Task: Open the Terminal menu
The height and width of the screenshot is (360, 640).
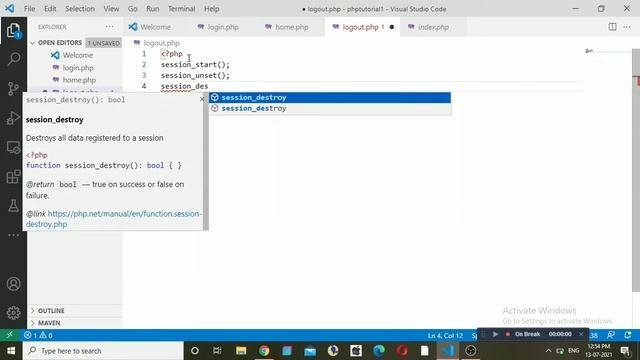Action: coord(182,9)
